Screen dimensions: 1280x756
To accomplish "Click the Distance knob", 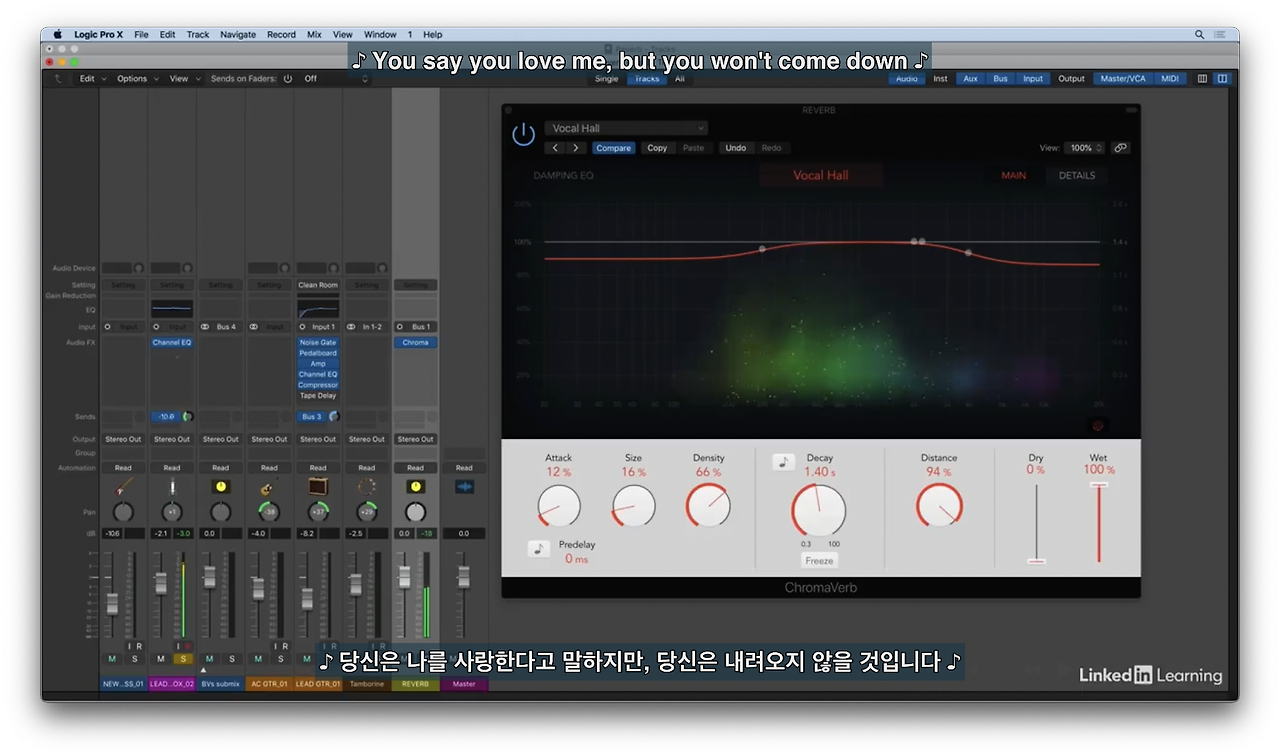I will [x=939, y=506].
